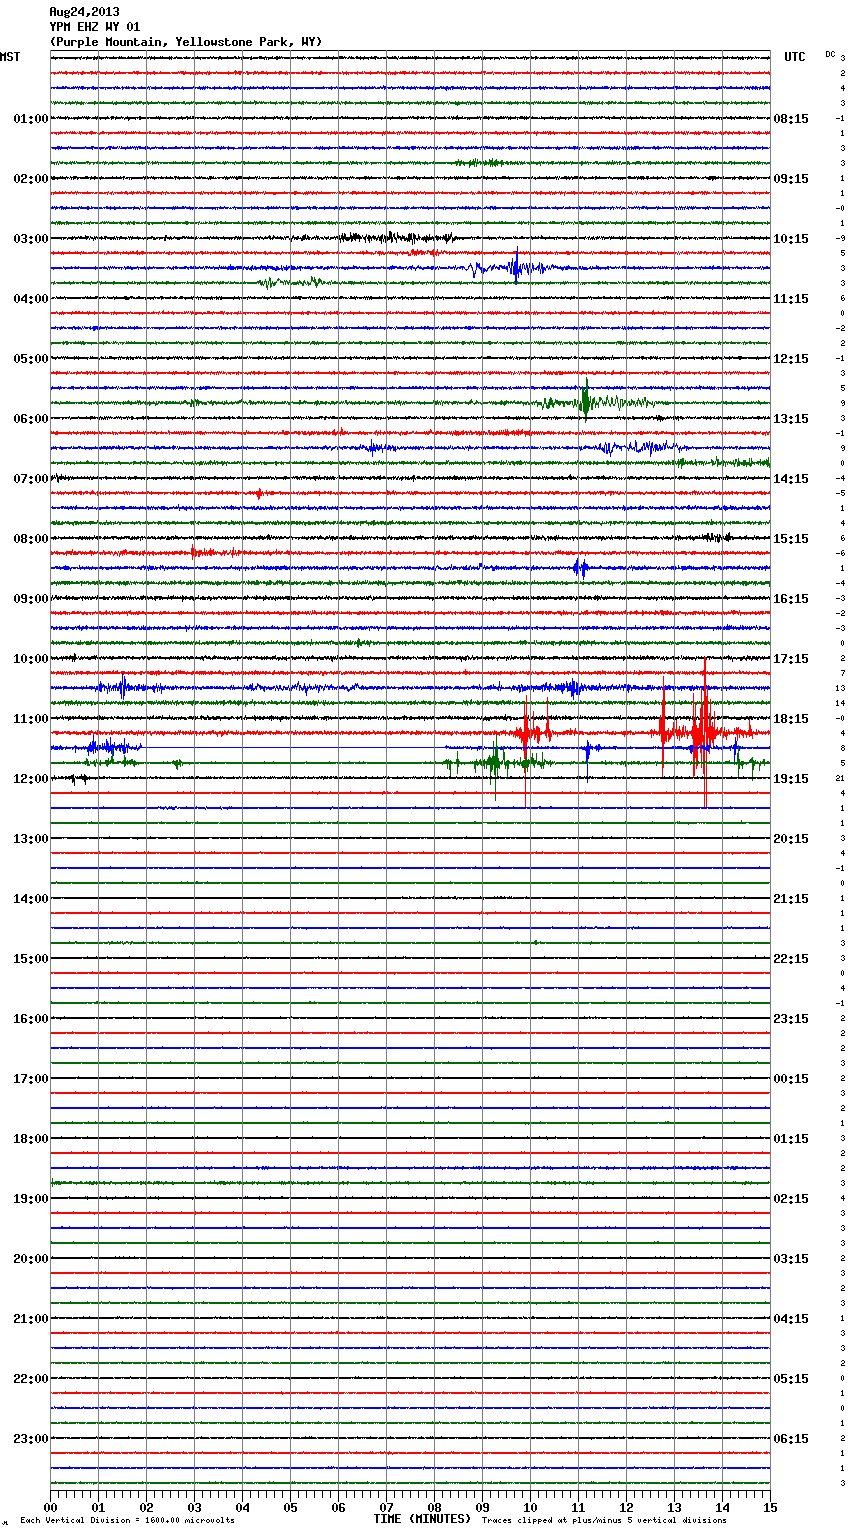This screenshot has width=850, height=1534.
Task: Click the 16:15 UTC time label
Action: [791, 599]
